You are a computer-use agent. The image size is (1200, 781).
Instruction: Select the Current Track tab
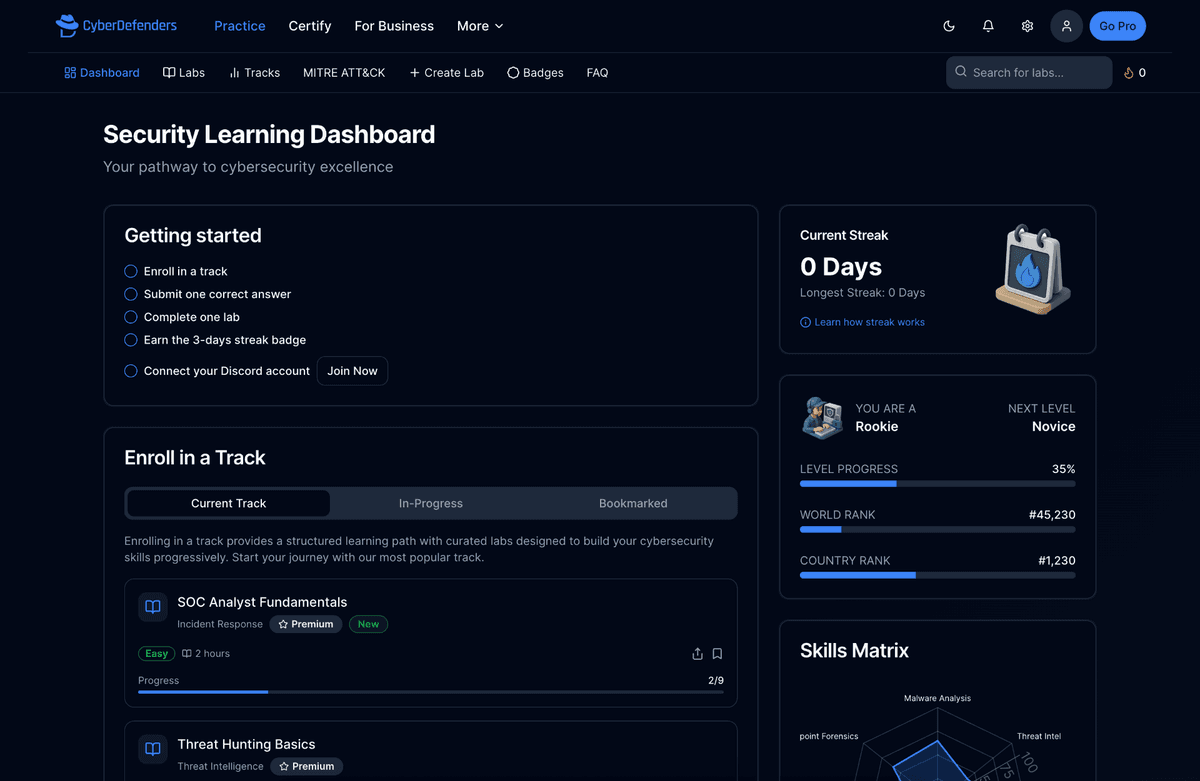(x=229, y=503)
